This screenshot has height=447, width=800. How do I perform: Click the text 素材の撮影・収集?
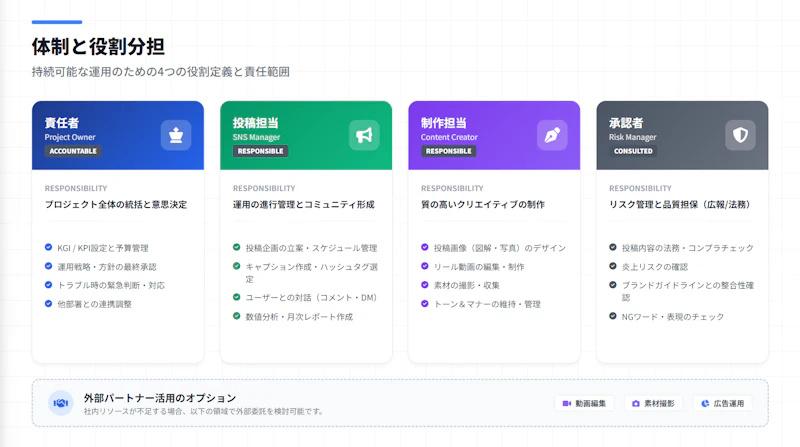pyautogui.click(x=466, y=285)
